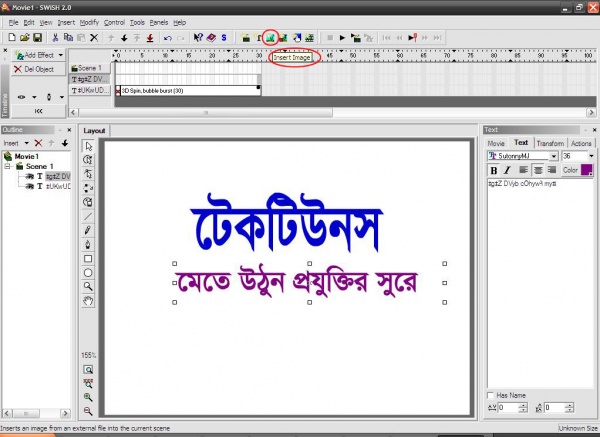Activate the Hand pan tool
Screen dimensions: 600x437
pyautogui.click(x=88, y=301)
